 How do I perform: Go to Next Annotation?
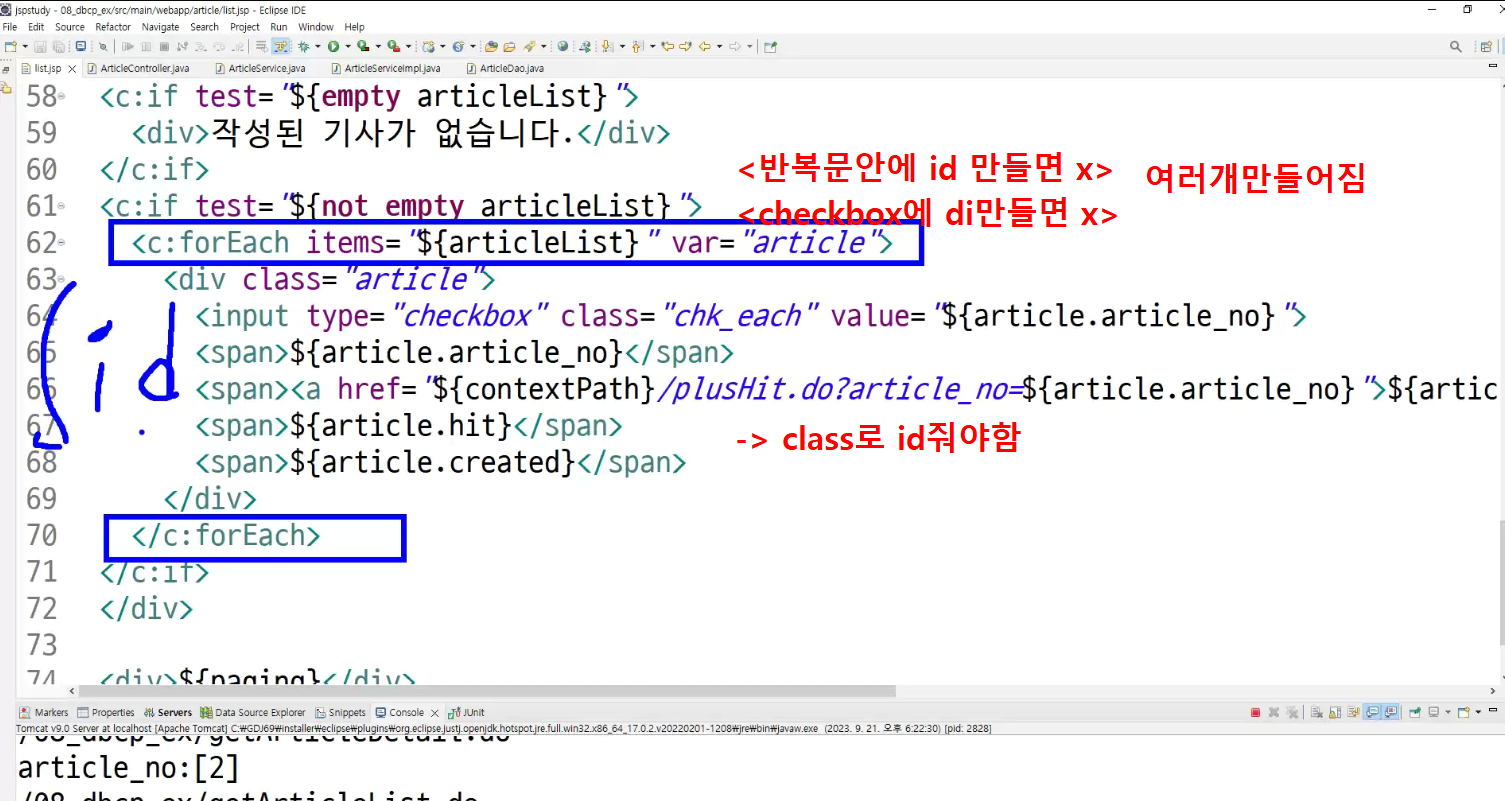pos(606,46)
